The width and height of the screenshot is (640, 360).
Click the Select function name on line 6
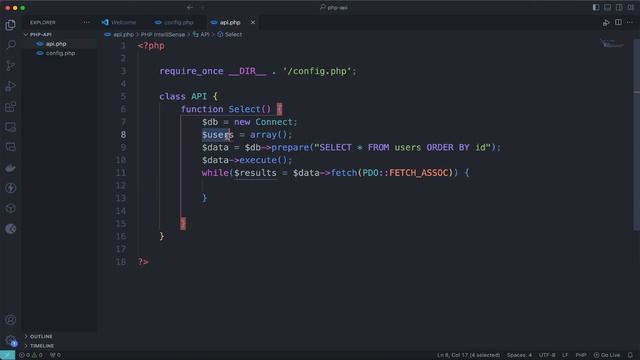point(244,109)
